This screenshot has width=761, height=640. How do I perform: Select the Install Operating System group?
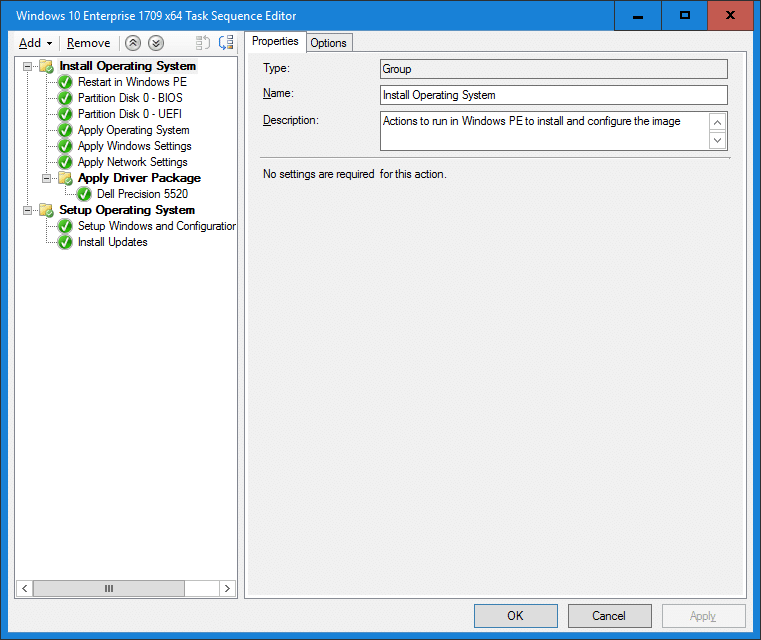(128, 66)
